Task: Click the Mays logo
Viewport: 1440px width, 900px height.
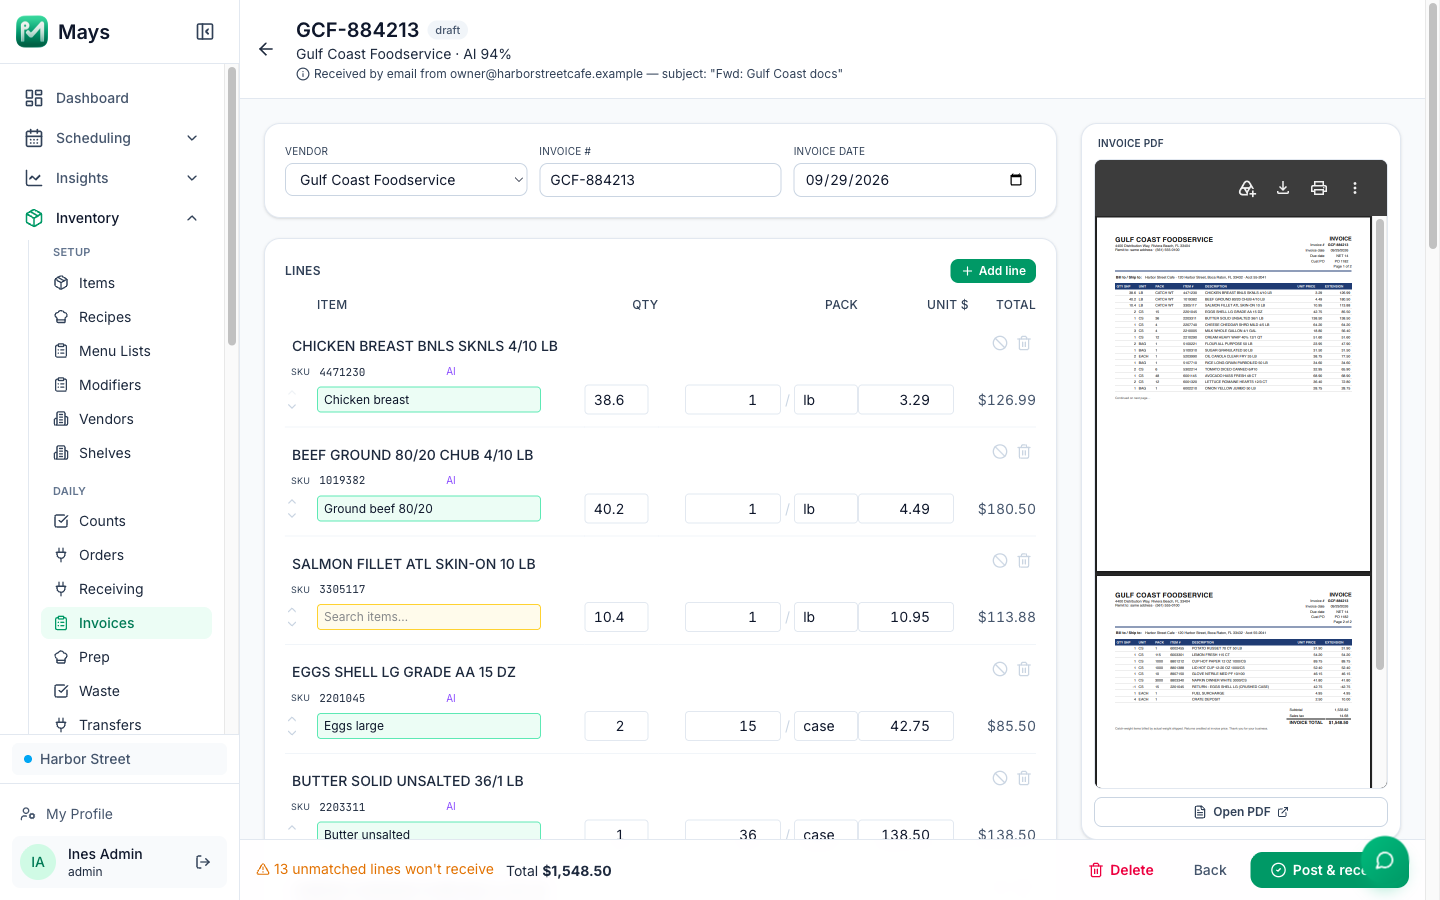Action: coord(32,32)
